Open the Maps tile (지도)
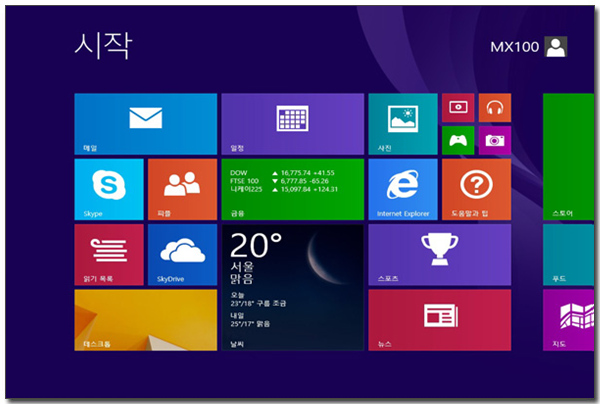 click(x=569, y=320)
